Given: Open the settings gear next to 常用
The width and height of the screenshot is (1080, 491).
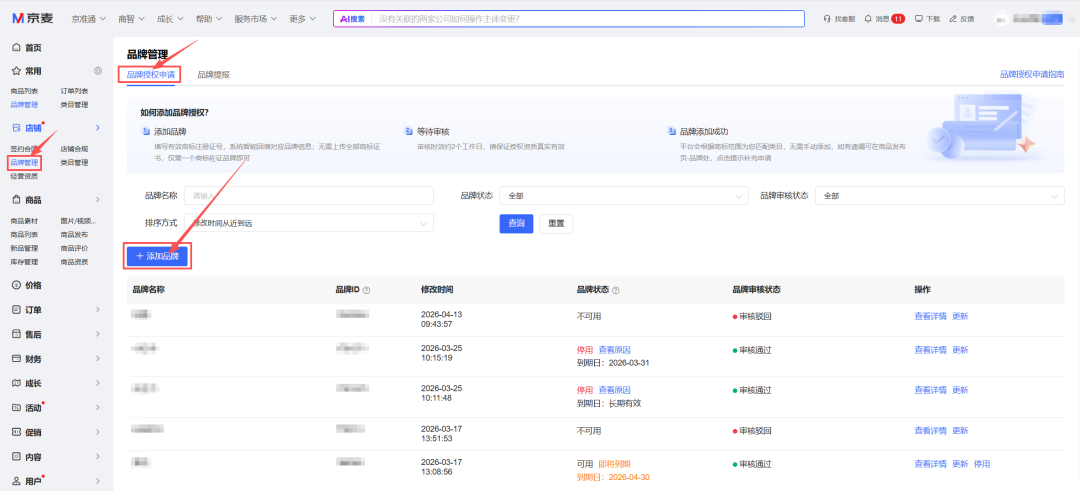Looking at the screenshot, I should [98, 71].
